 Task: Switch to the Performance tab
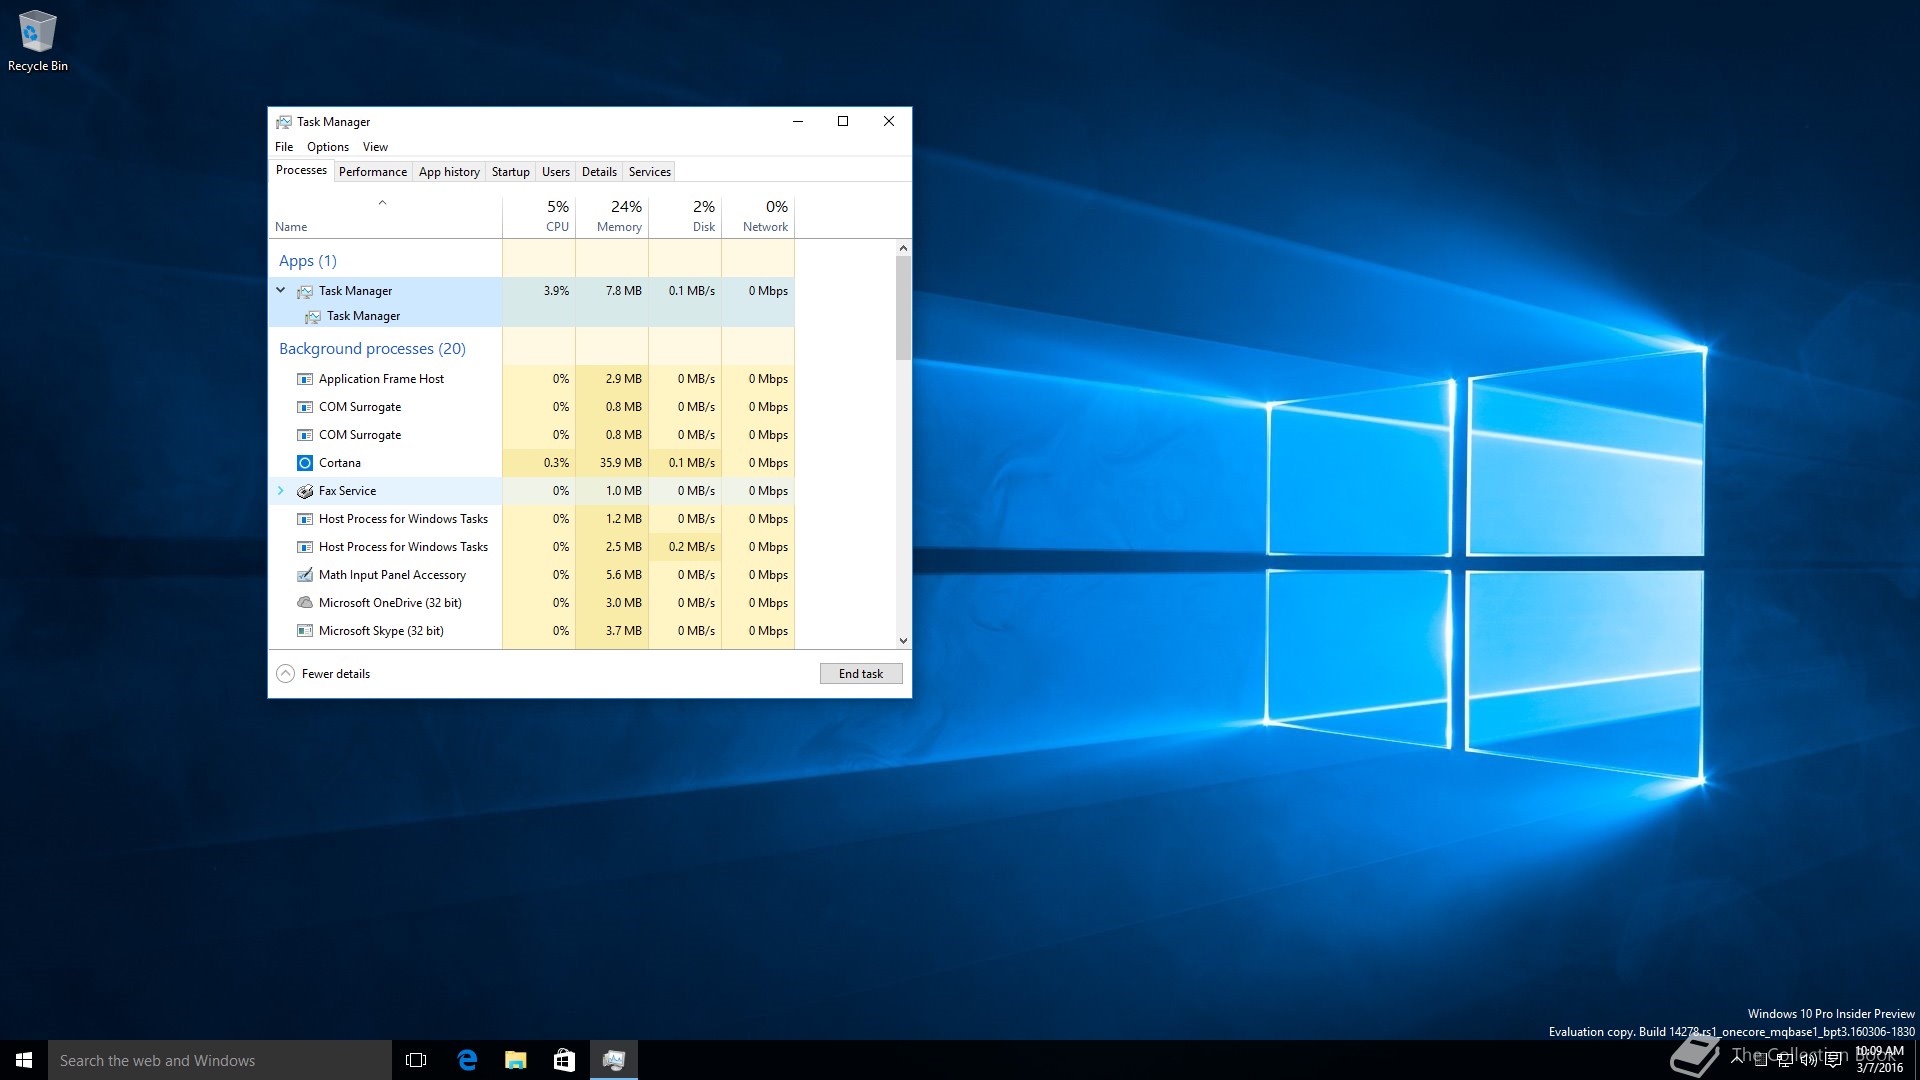tap(373, 172)
